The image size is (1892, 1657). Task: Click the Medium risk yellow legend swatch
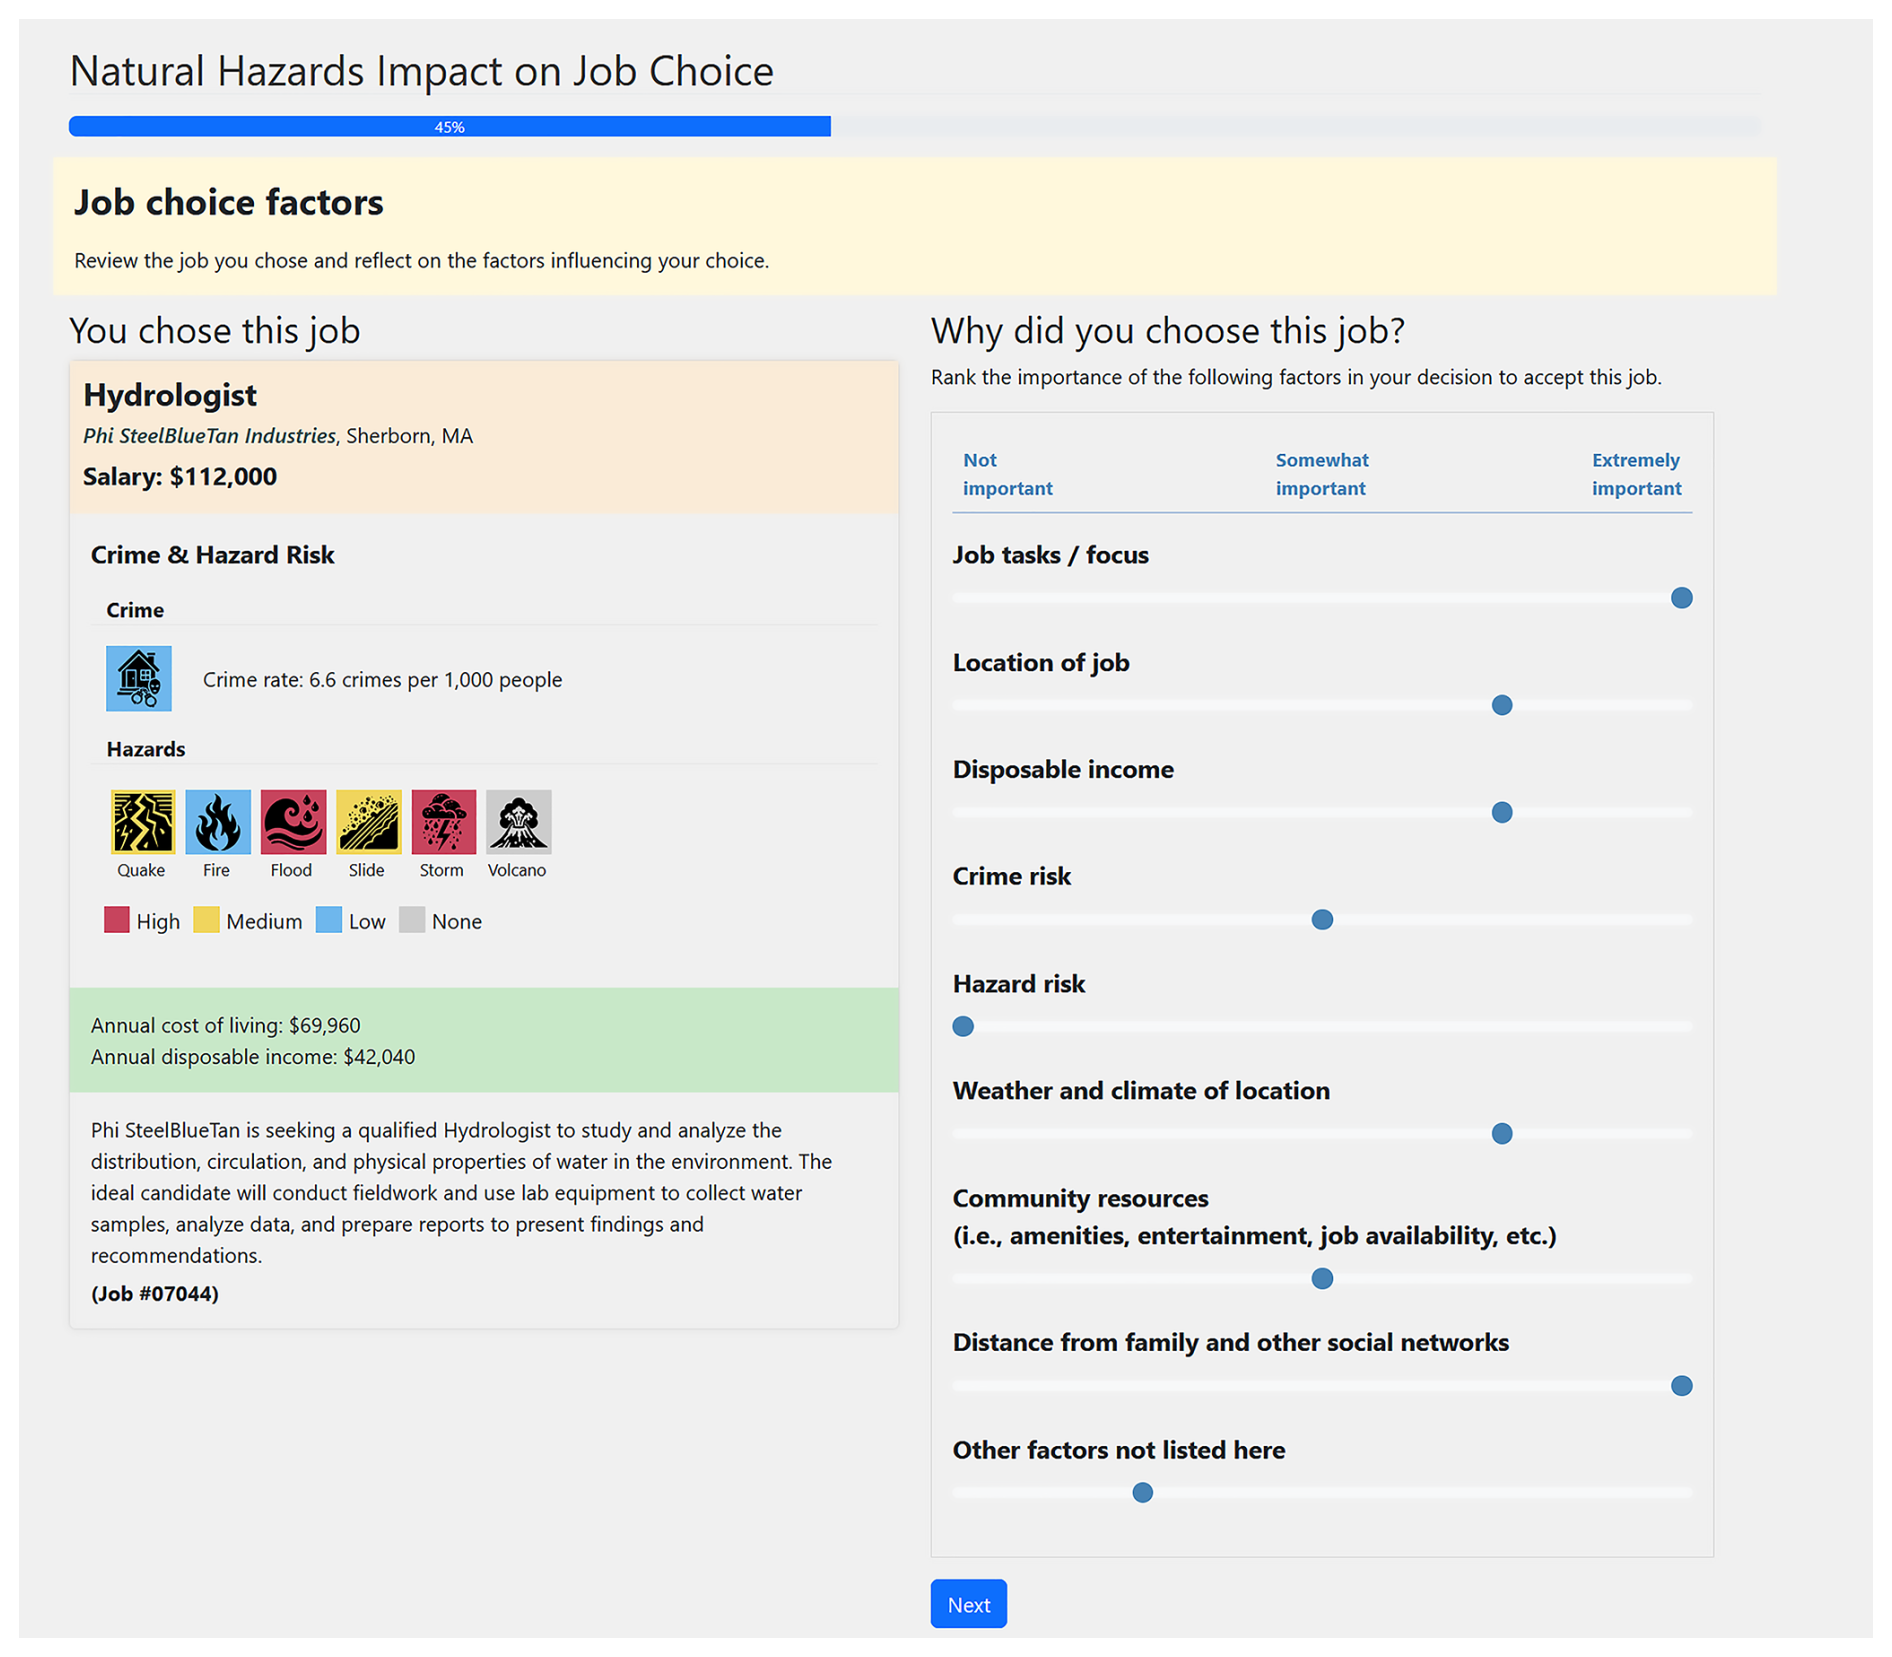point(206,920)
